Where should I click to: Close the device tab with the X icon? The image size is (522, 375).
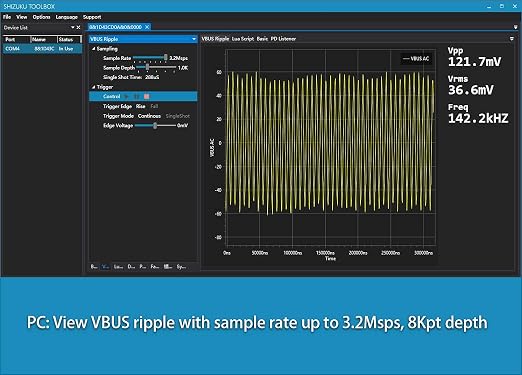point(147,27)
